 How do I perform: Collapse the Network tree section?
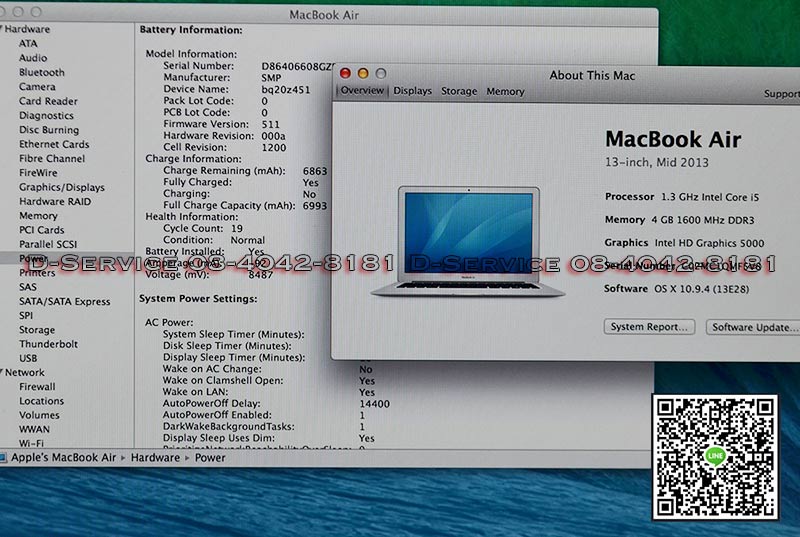click(x=2, y=372)
